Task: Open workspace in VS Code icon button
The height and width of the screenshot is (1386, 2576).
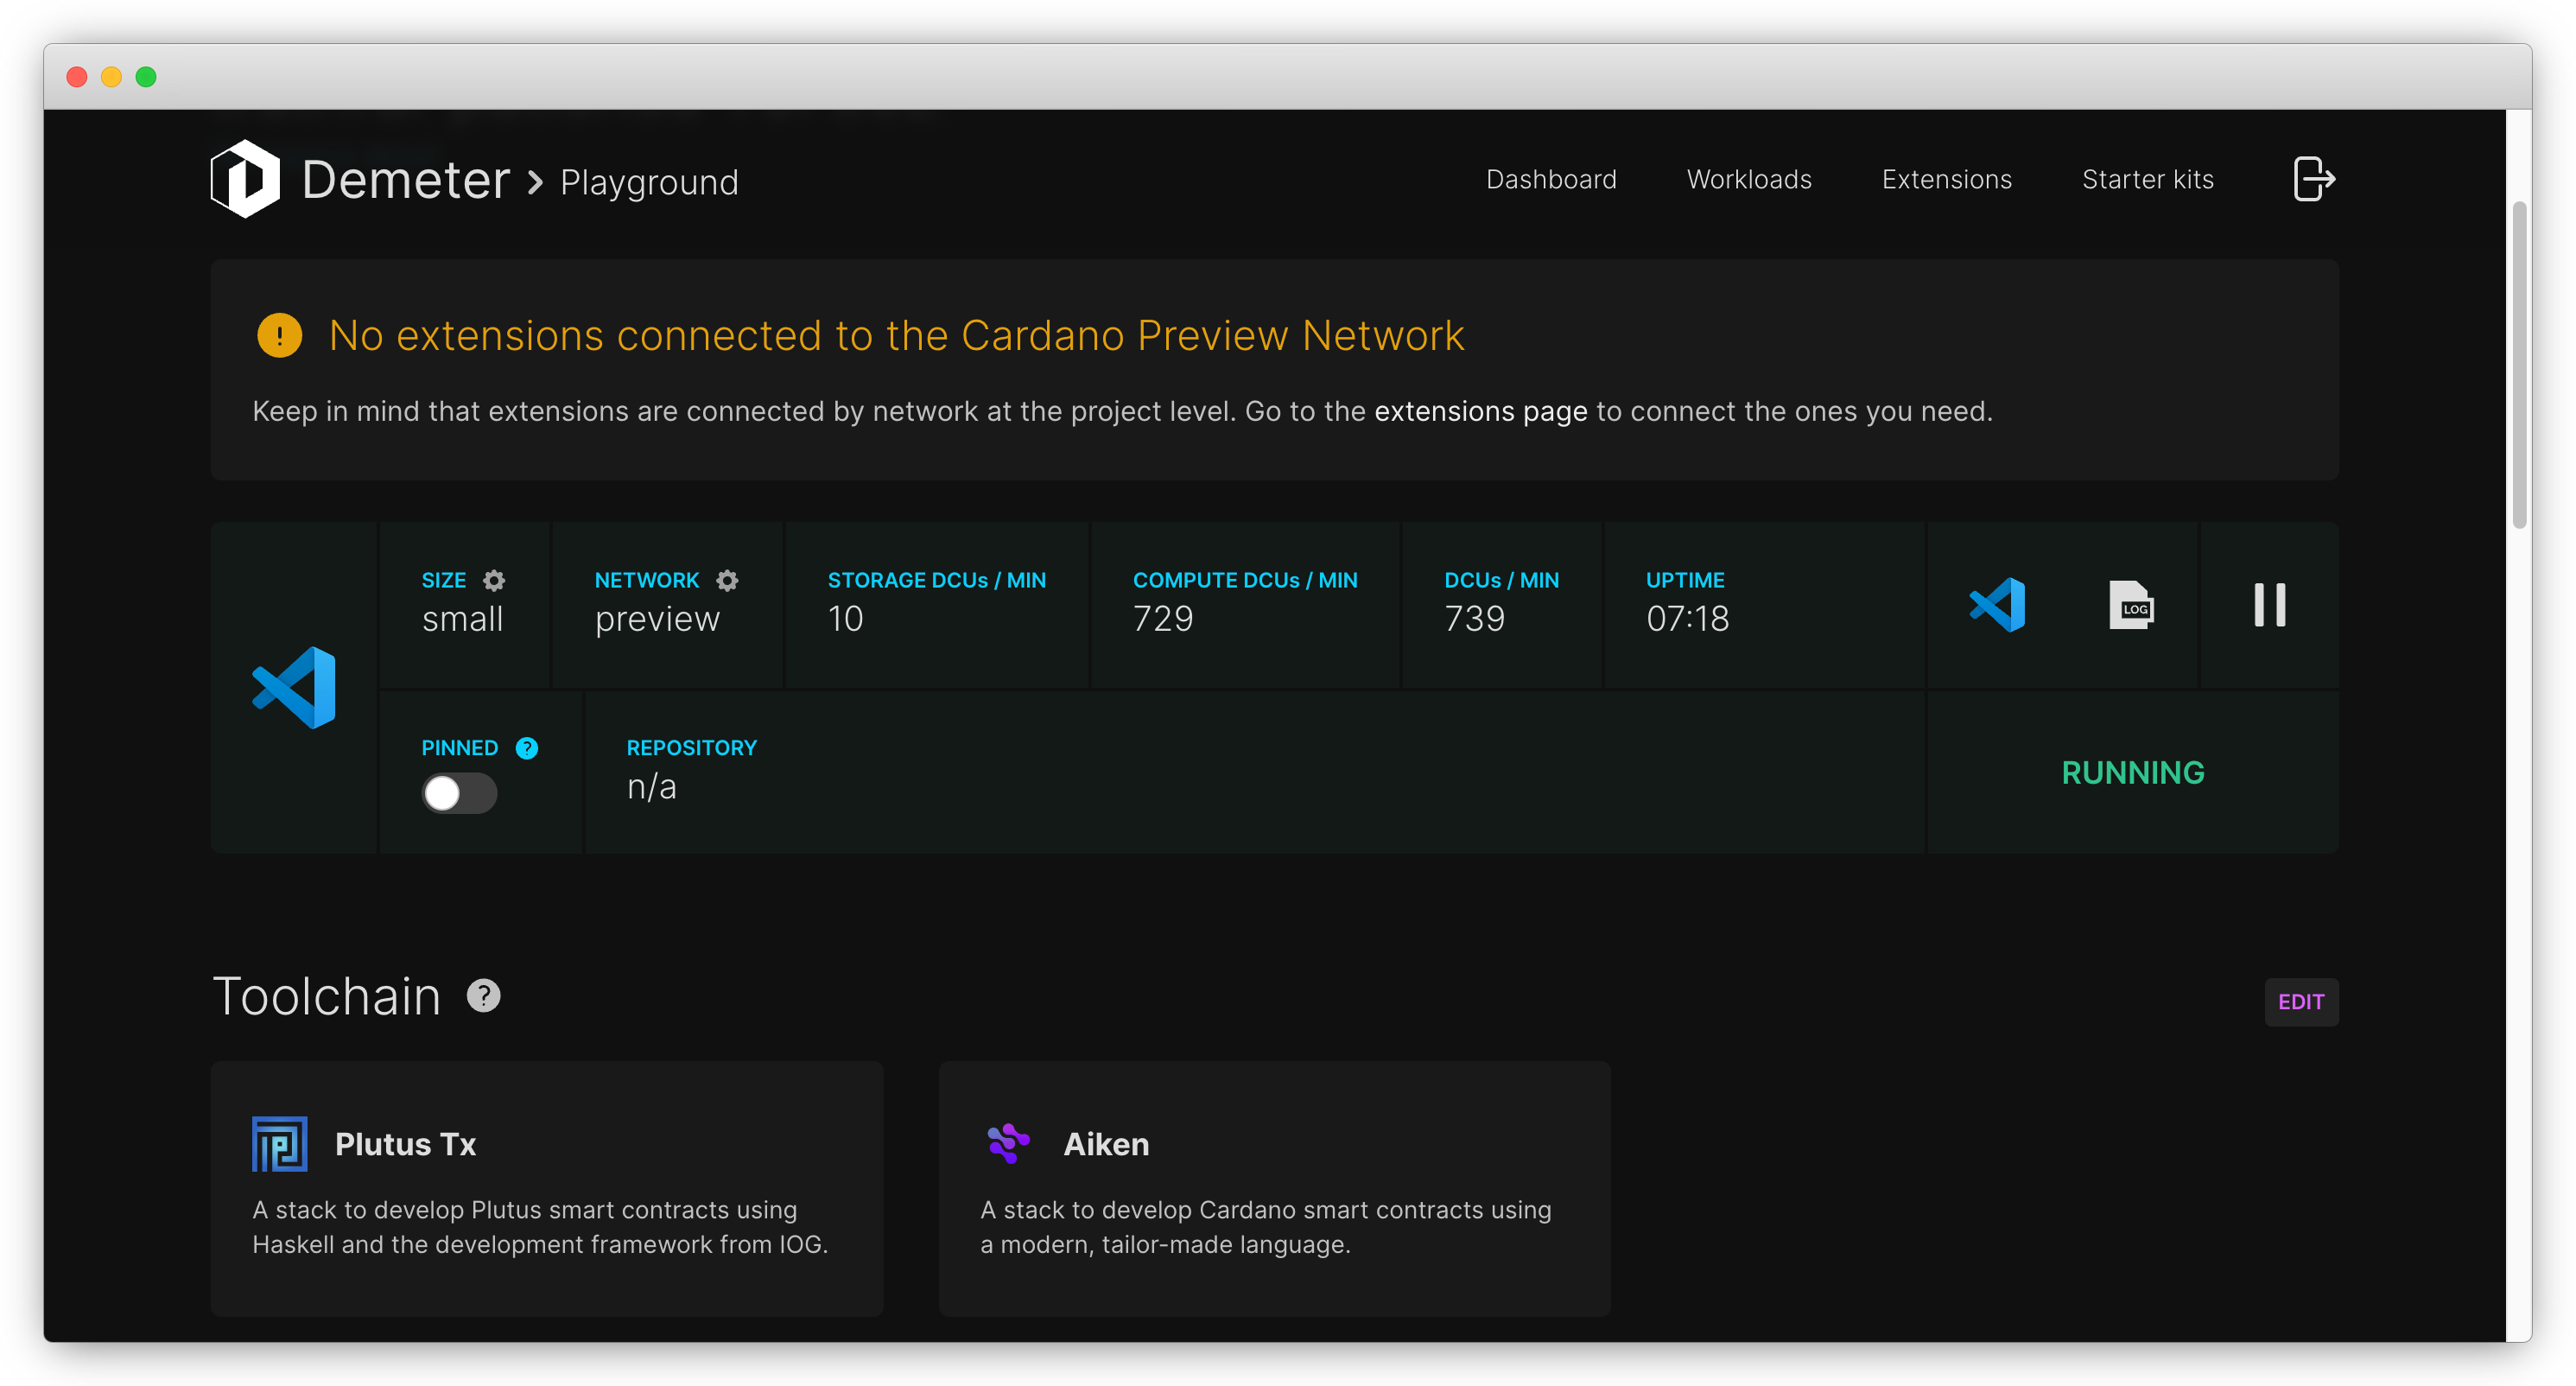Action: click(1997, 605)
